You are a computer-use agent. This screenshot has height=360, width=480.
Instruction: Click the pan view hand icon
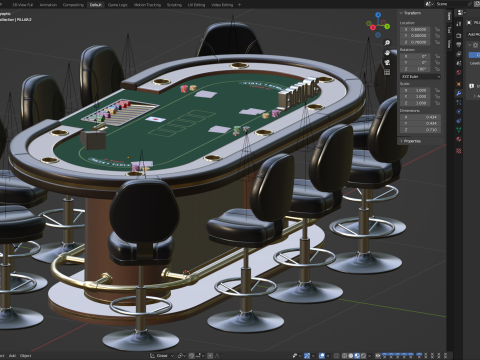point(387,53)
